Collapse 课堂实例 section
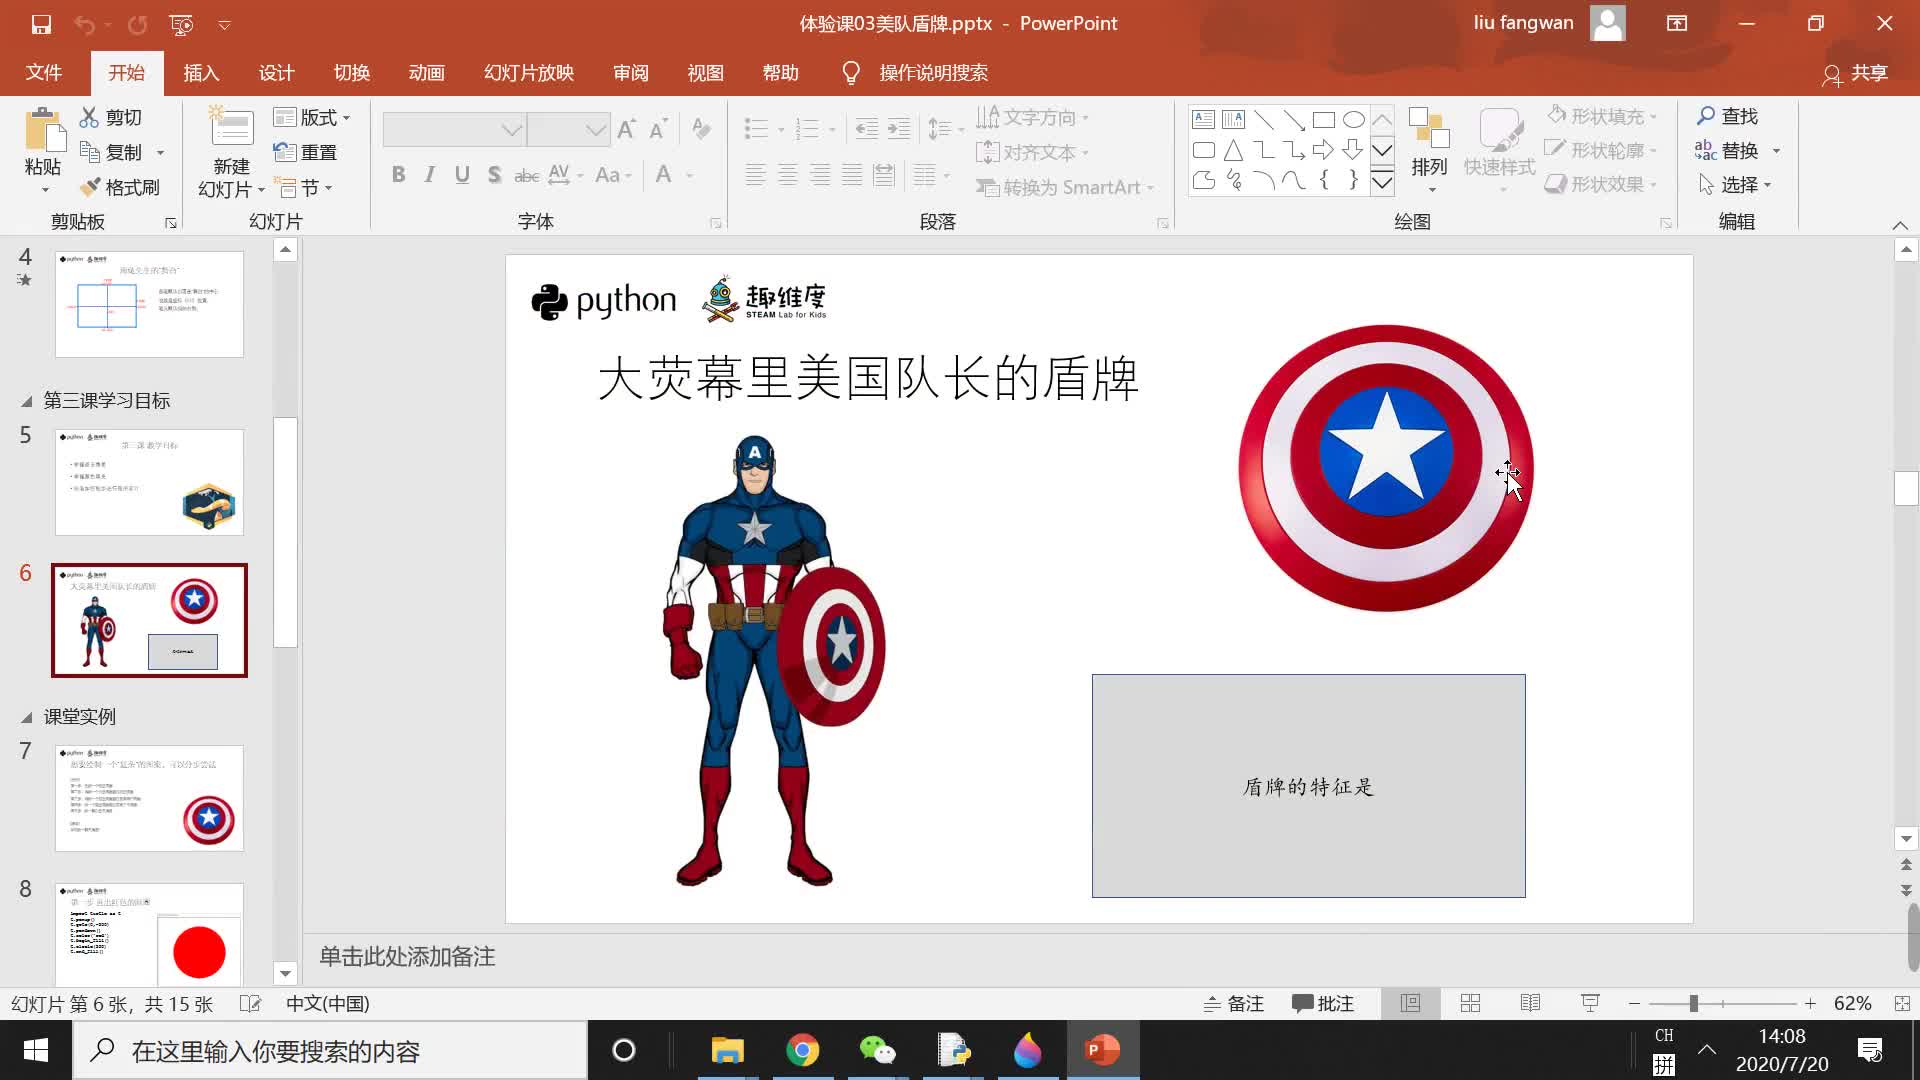 pos(26,717)
